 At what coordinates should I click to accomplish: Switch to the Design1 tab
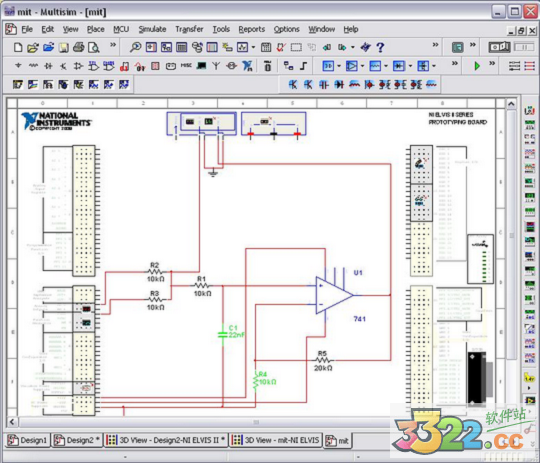pos(28,440)
